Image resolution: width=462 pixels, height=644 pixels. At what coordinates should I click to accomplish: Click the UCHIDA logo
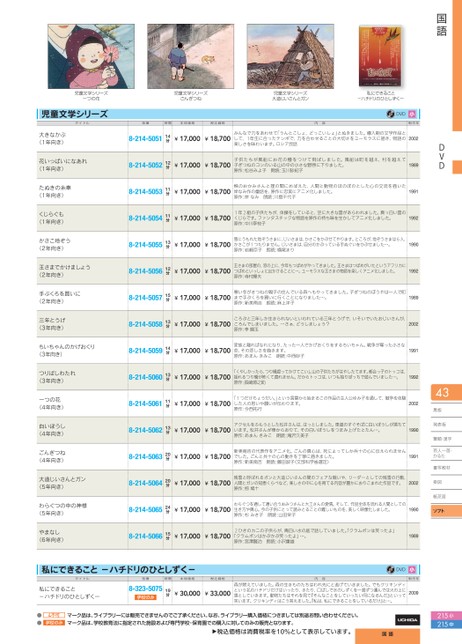pyautogui.click(x=407, y=619)
